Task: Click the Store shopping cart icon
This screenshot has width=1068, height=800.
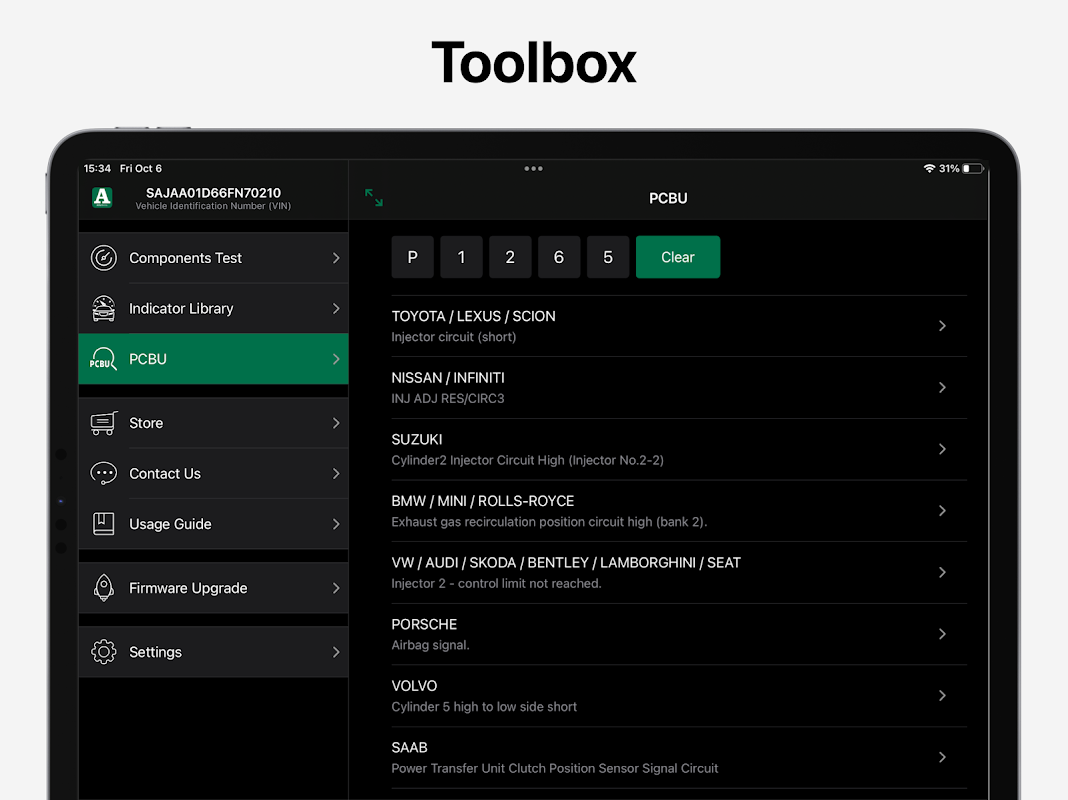Action: click(103, 423)
